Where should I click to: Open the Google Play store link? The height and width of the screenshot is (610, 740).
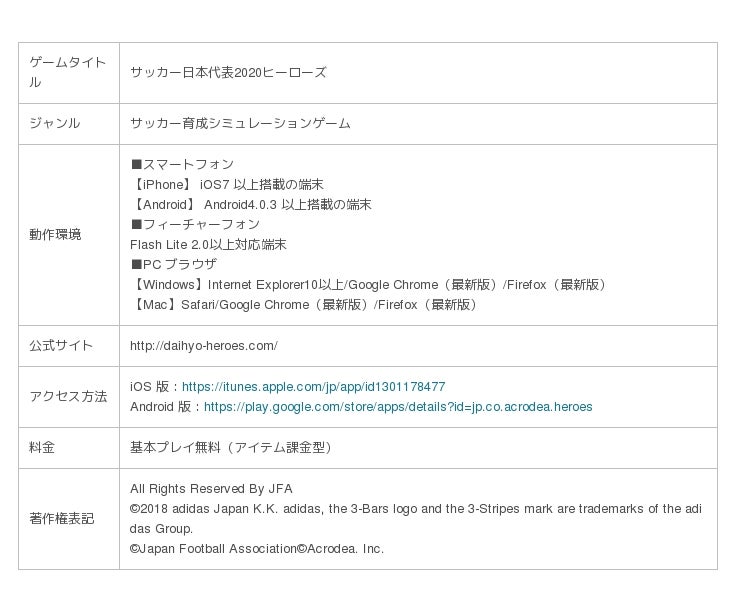(397, 407)
